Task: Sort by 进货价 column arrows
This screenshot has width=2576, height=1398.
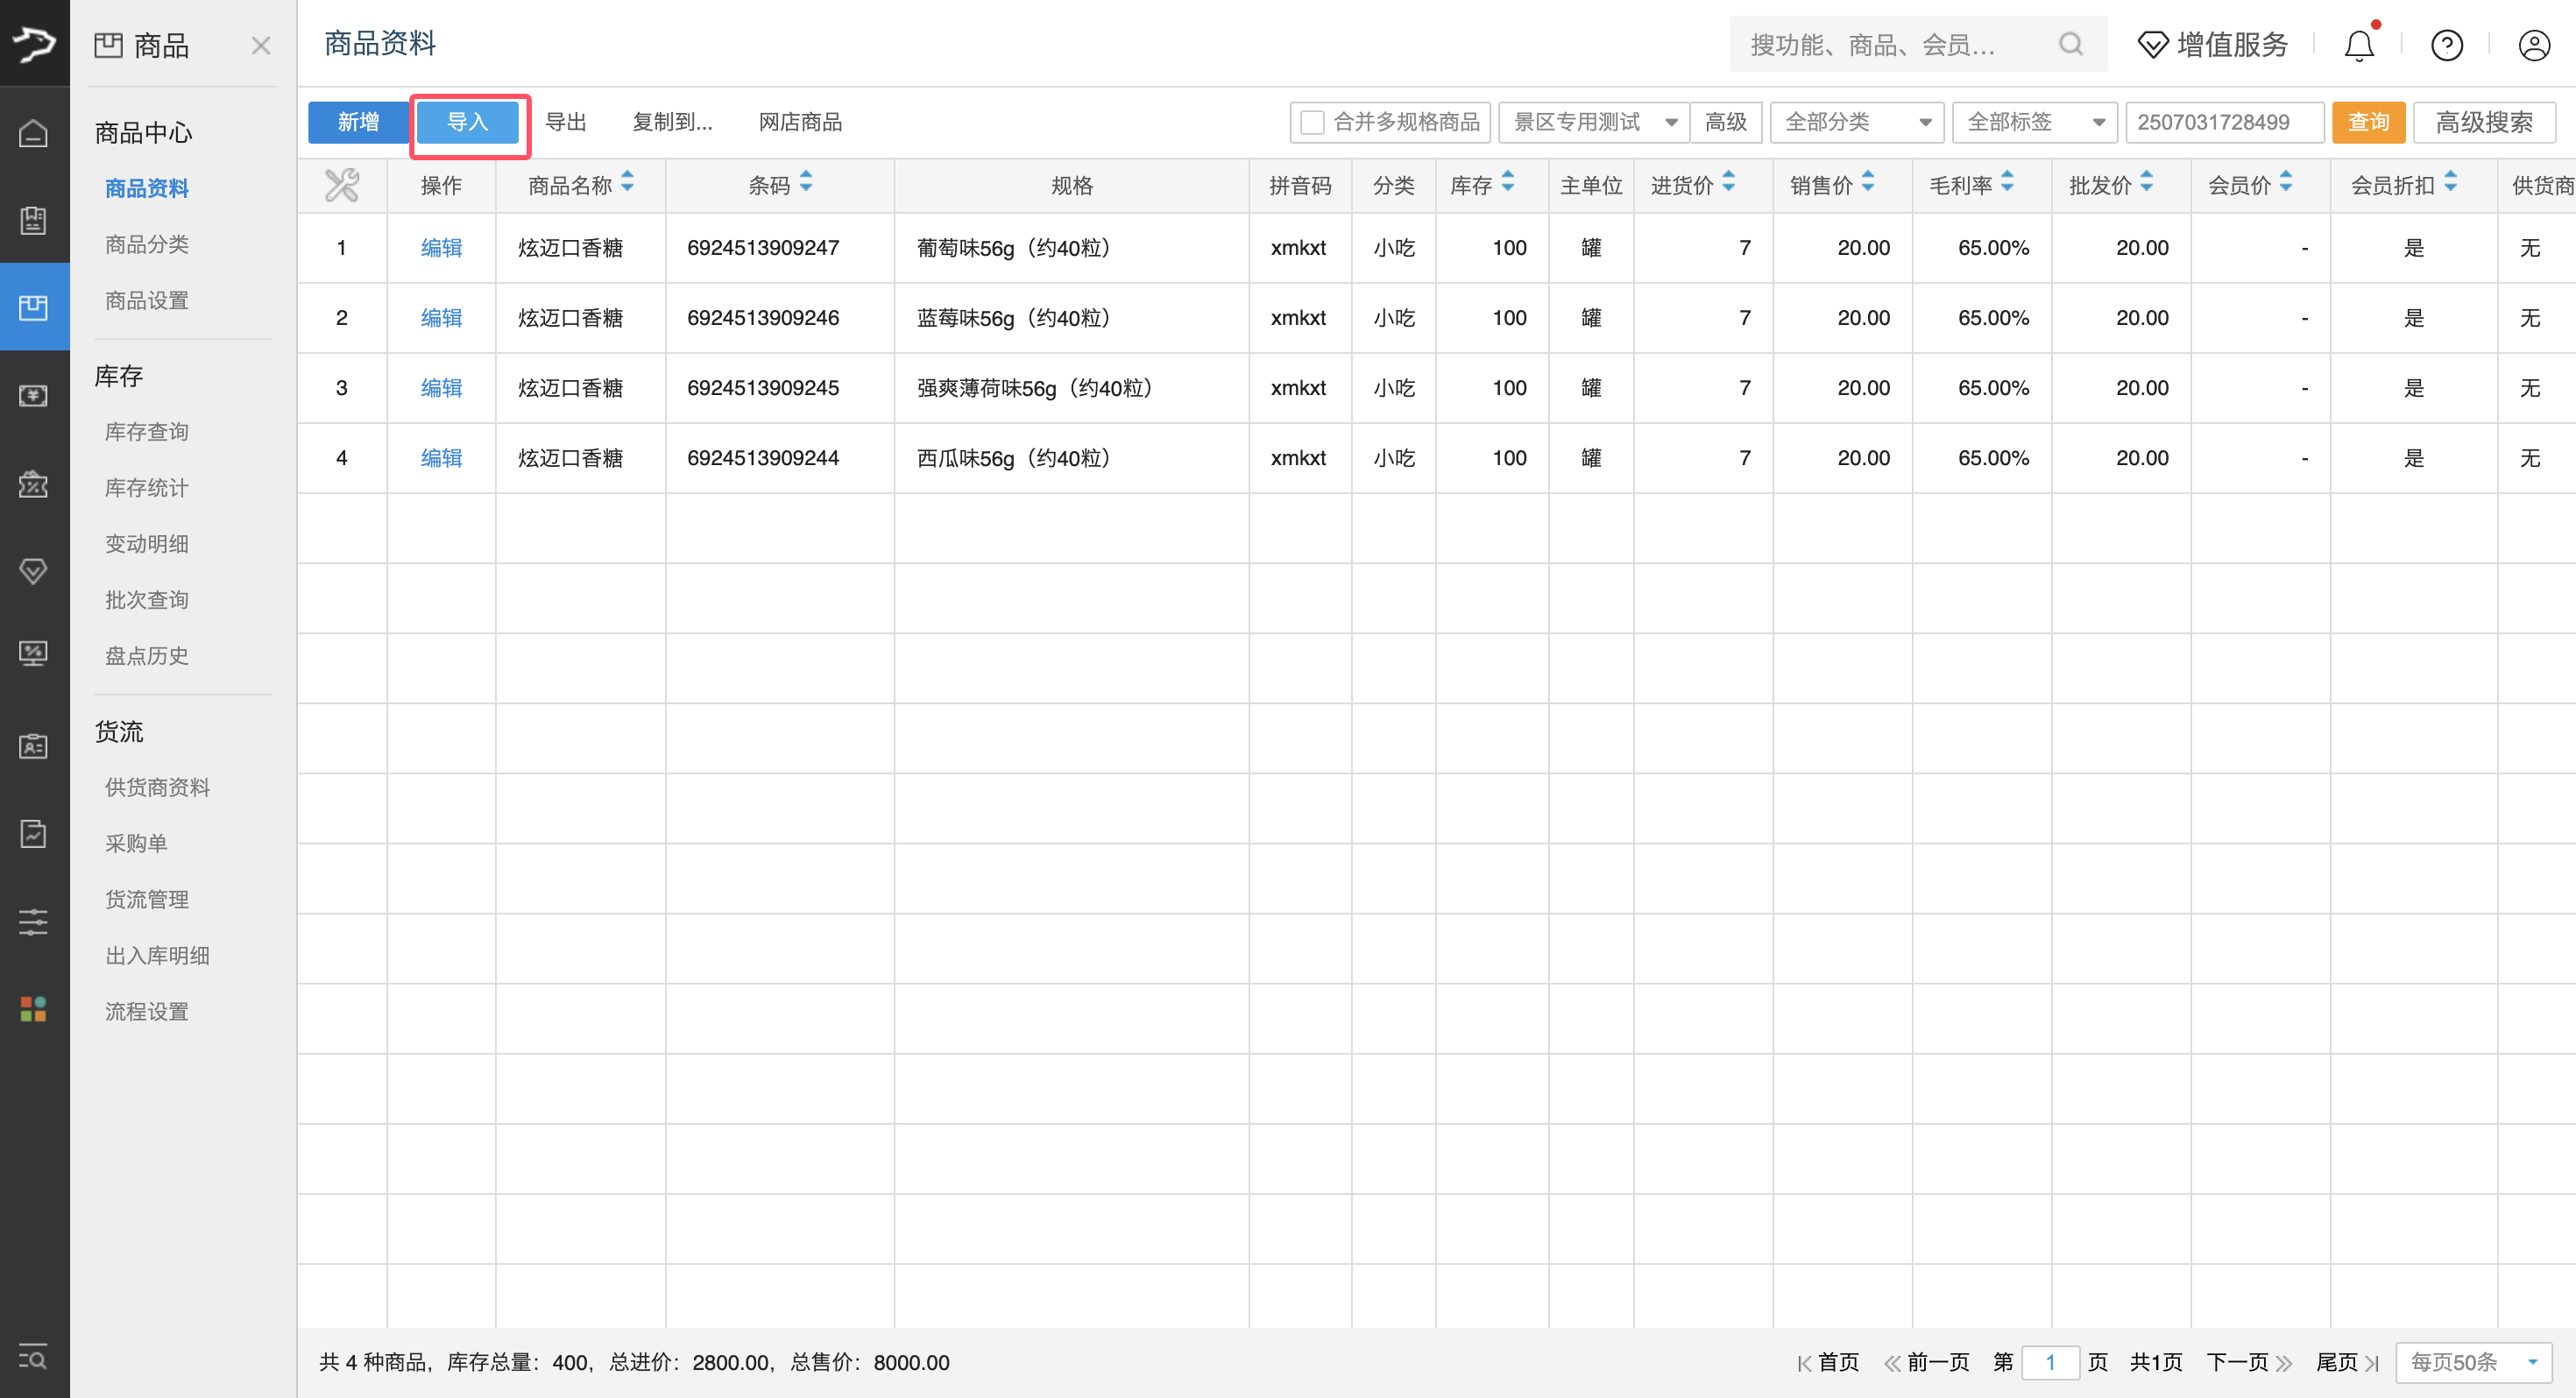Action: [x=1729, y=182]
